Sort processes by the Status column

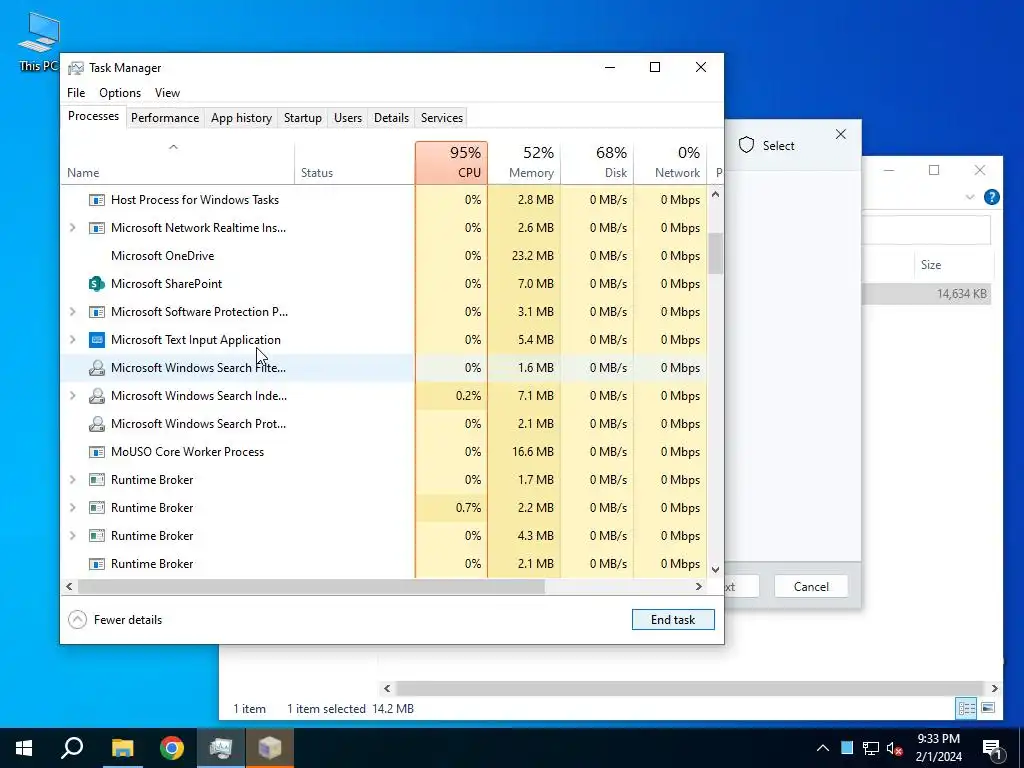click(x=355, y=162)
